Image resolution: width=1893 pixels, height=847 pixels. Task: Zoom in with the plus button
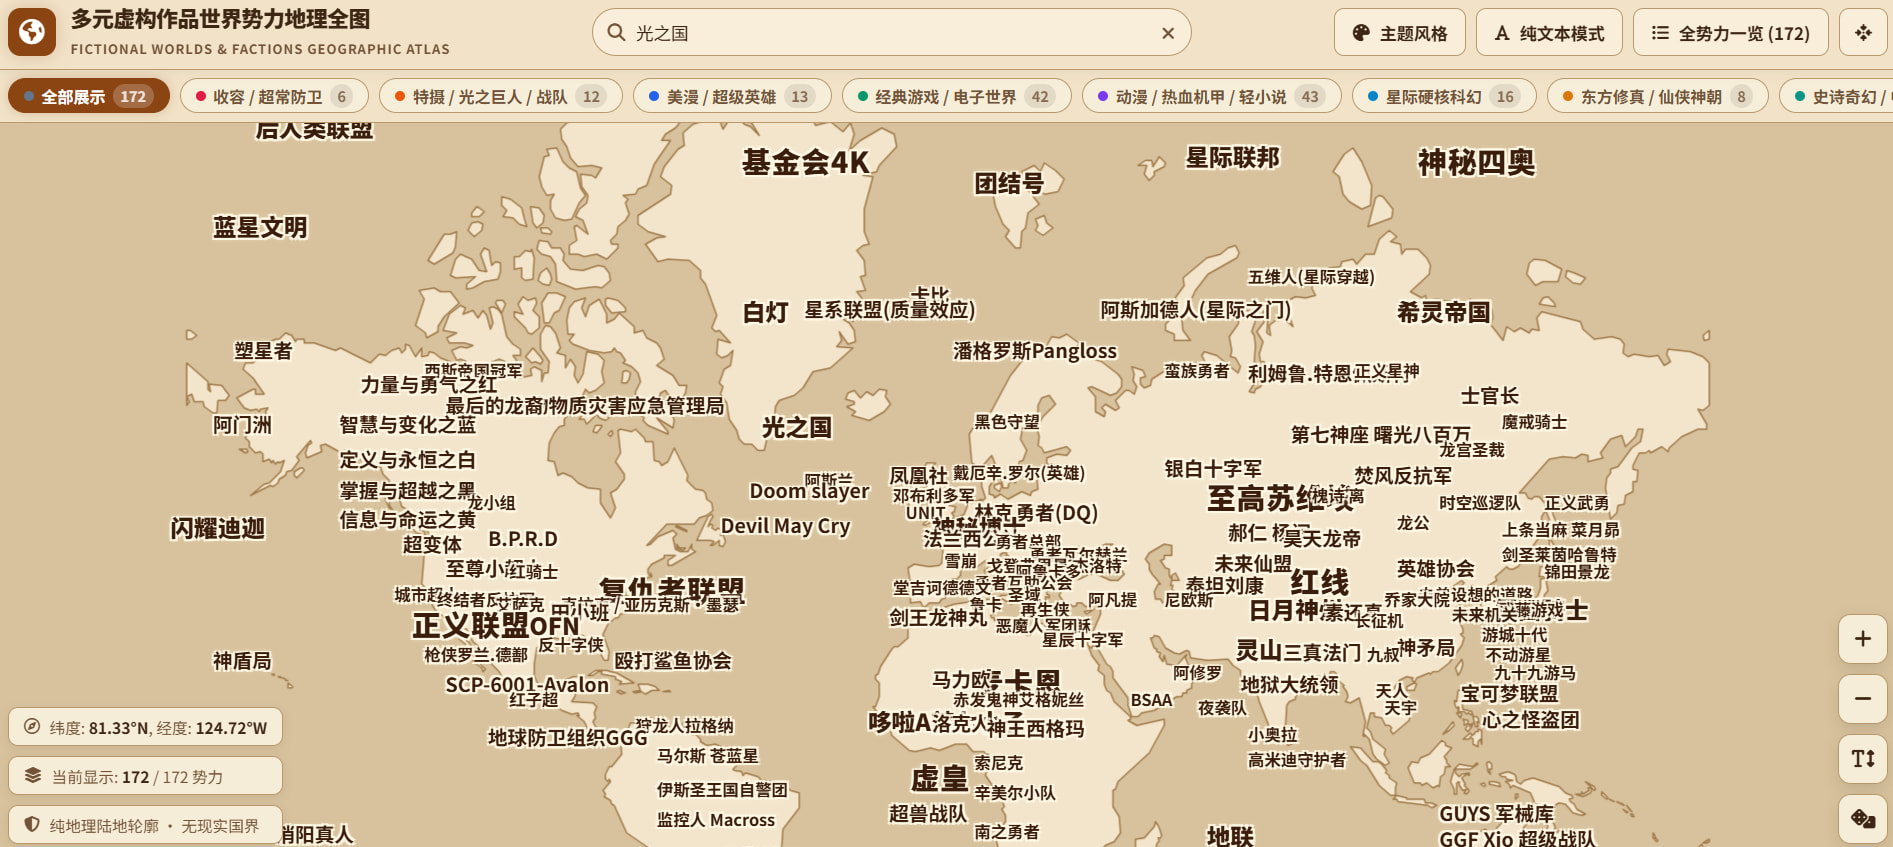[x=1862, y=639]
